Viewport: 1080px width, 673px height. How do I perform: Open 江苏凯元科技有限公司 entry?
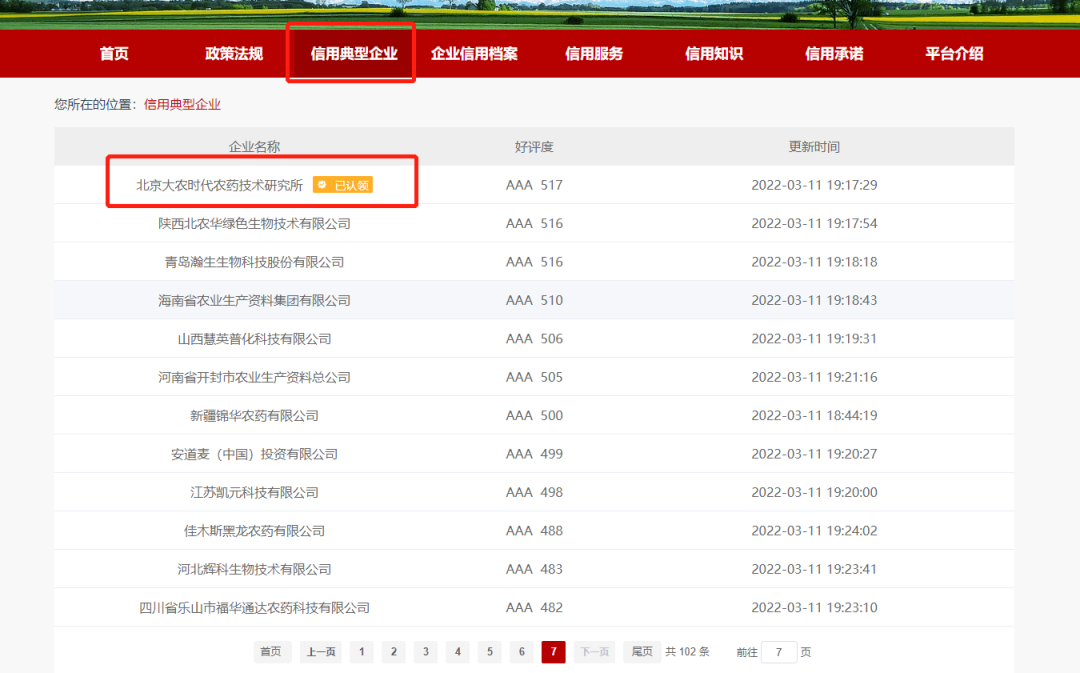click(254, 493)
